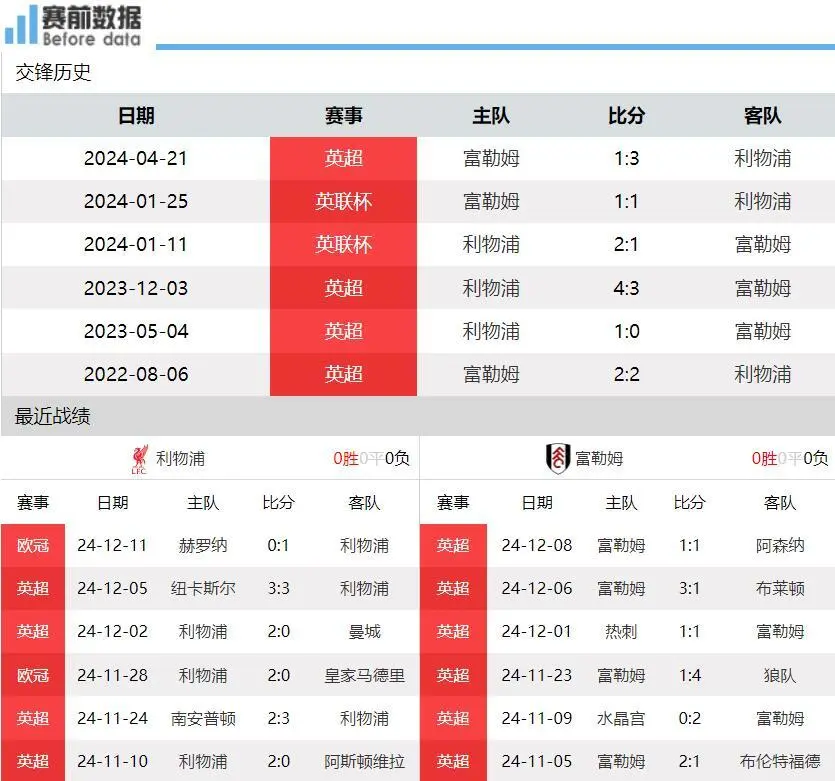Click the 1:0 score cell
The image size is (835, 781).
626,331
